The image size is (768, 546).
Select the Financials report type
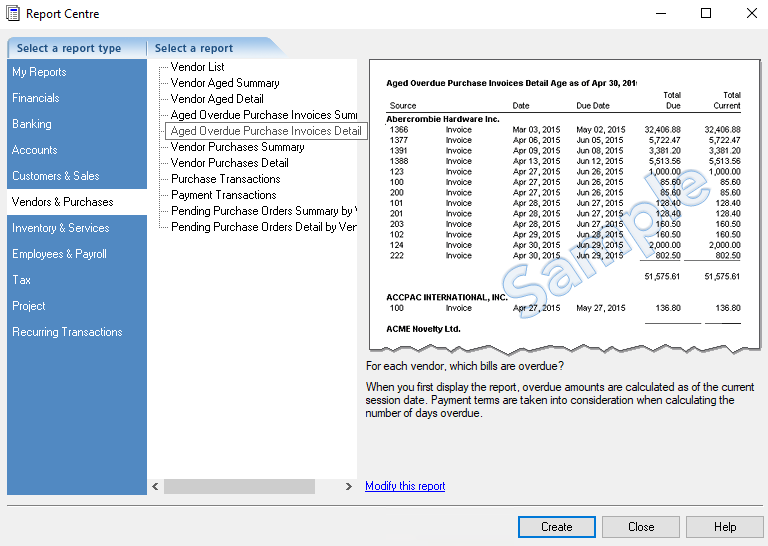(36, 98)
